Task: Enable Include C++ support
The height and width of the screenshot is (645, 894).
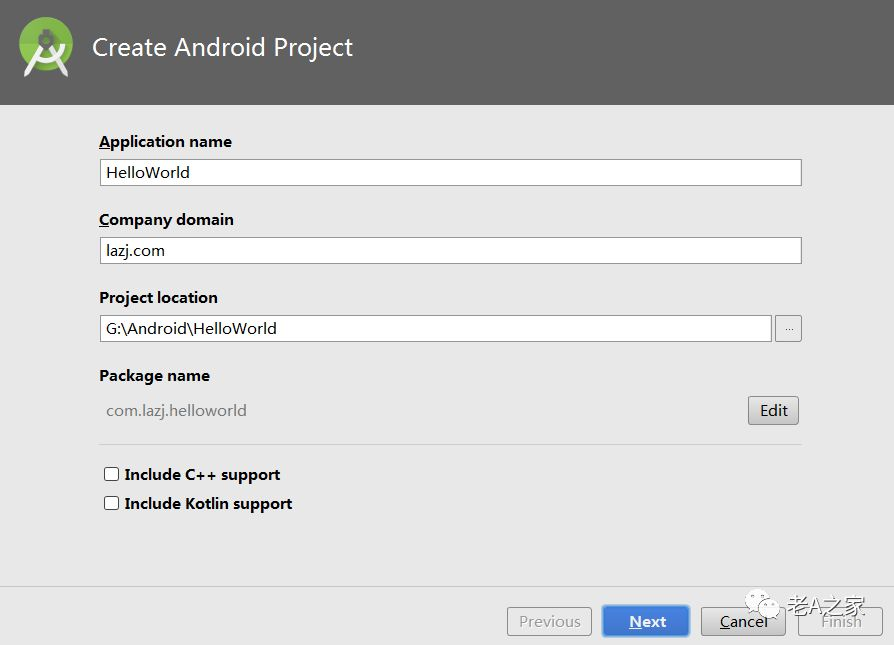Action: point(111,473)
